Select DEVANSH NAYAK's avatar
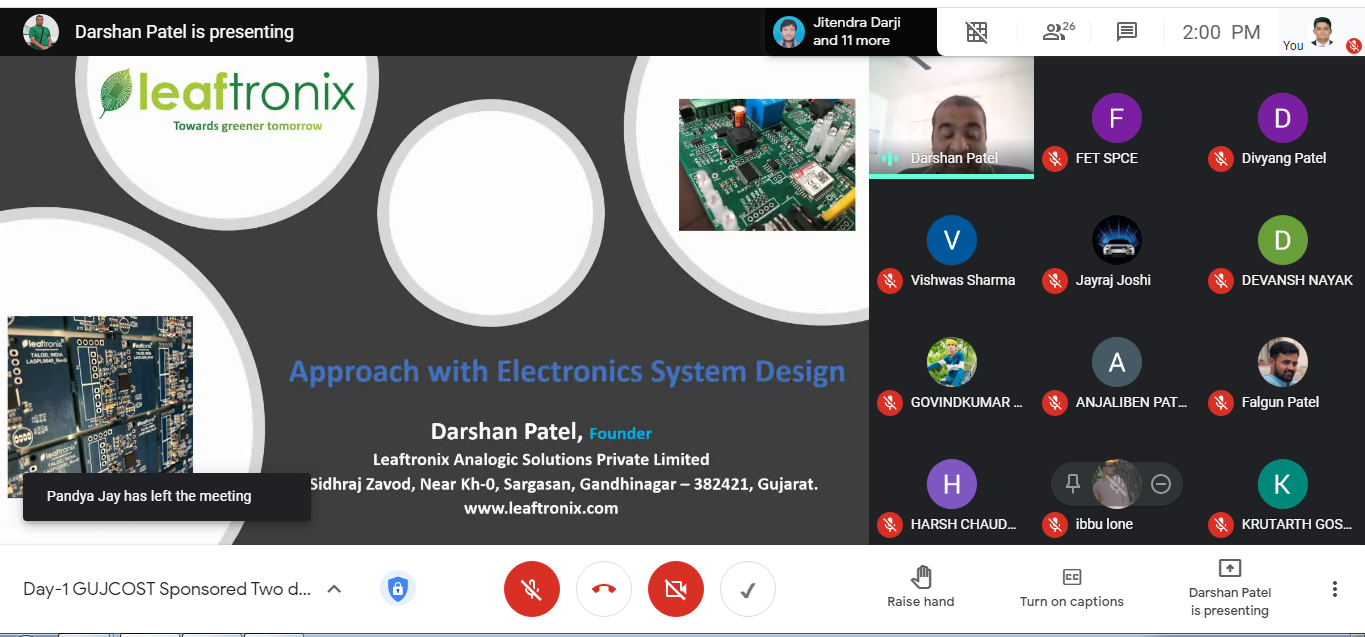 [x=1282, y=240]
